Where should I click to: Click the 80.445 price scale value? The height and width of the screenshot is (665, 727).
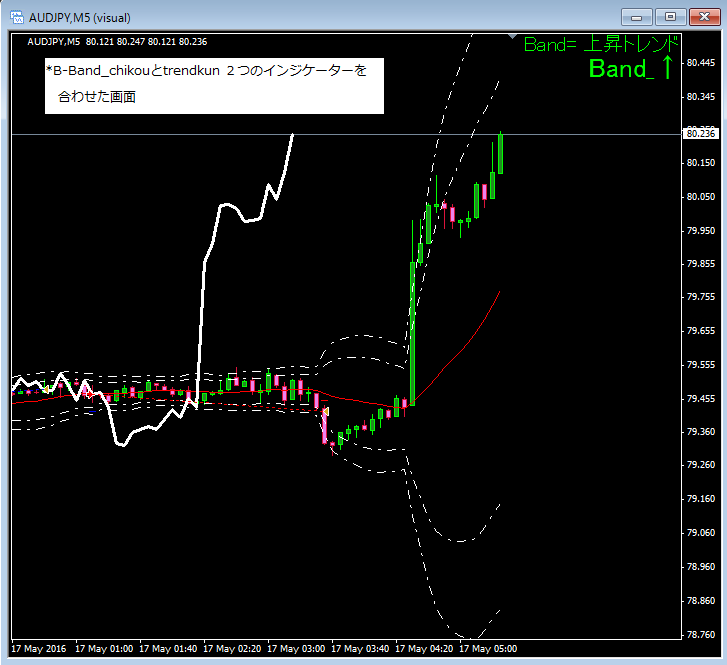[x=701, y=63]
